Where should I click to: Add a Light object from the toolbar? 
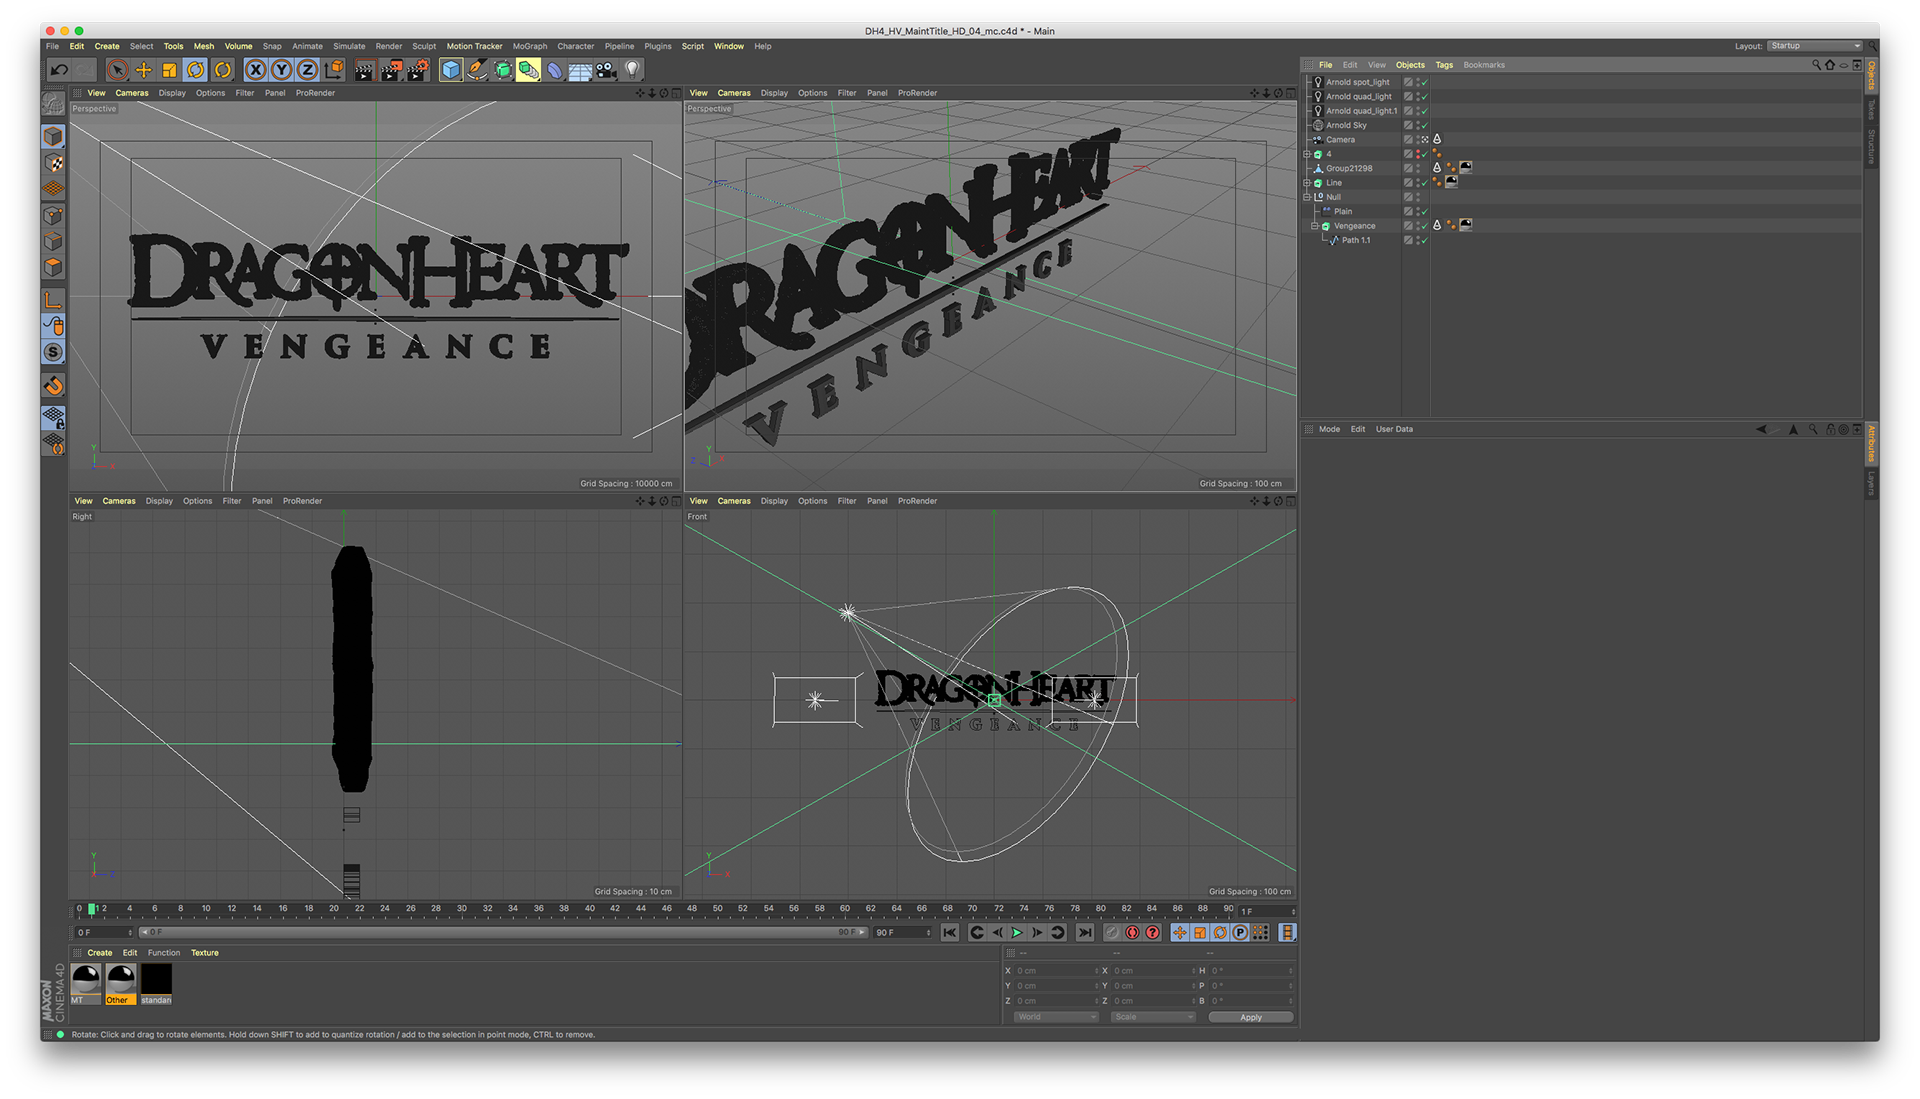click(x=633, y=70)
